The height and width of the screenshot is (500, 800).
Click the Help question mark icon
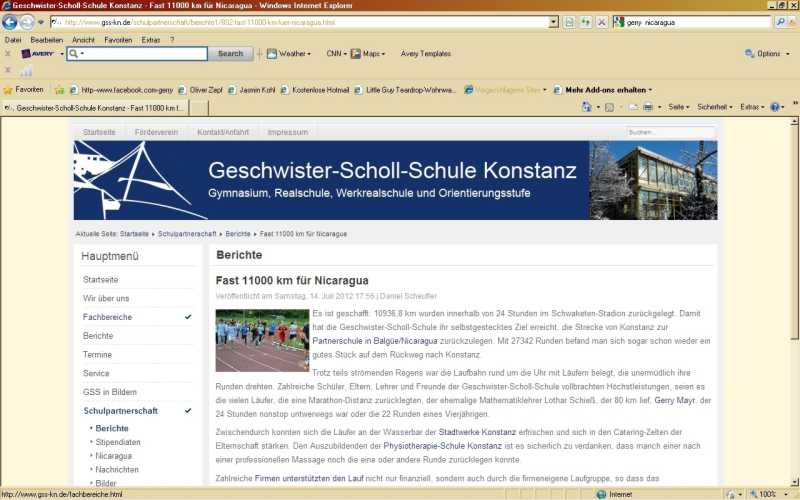click(x=775, y=107)
